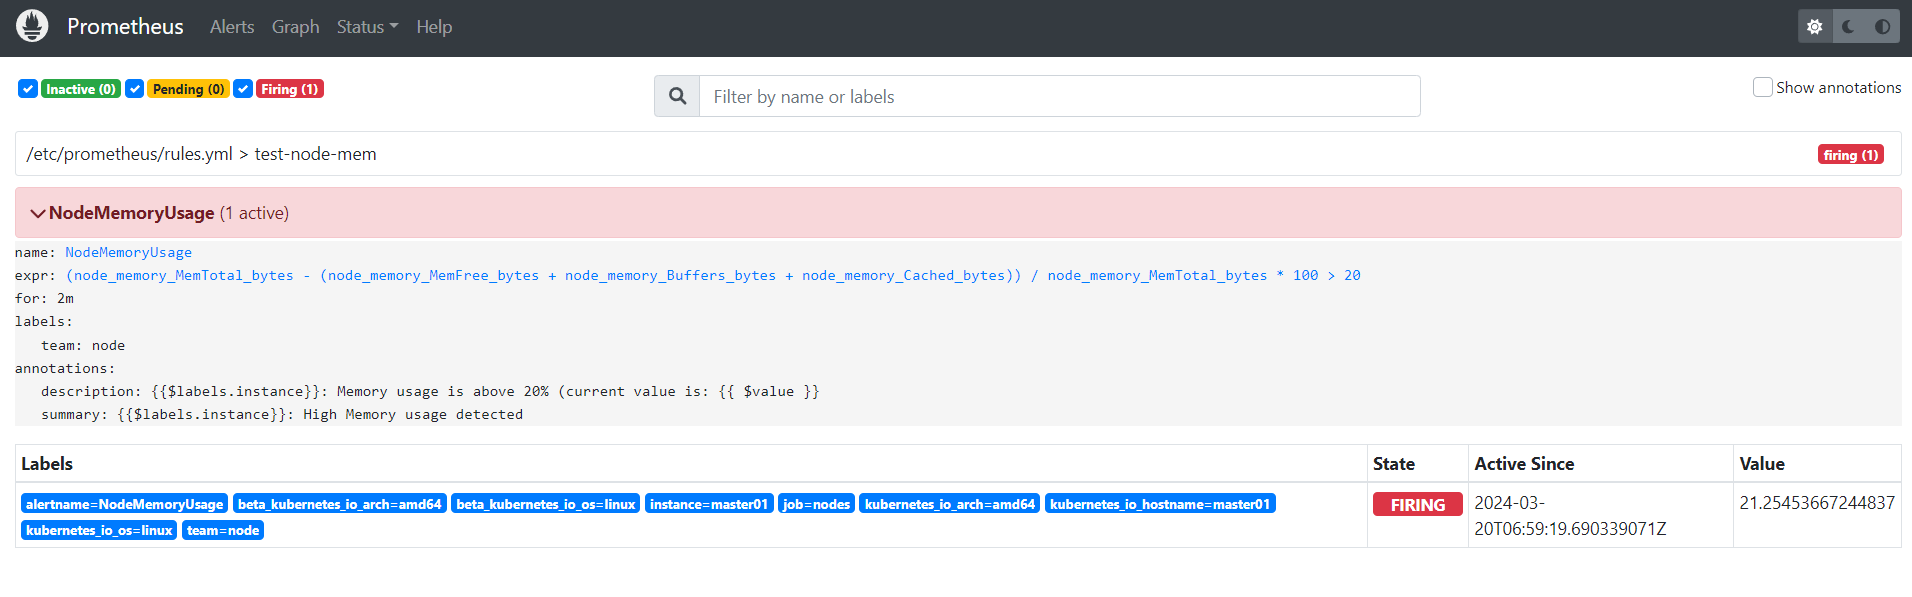Click the Prometheus brand title
Screen dimensions: 1912x597
tap(125, 27)
